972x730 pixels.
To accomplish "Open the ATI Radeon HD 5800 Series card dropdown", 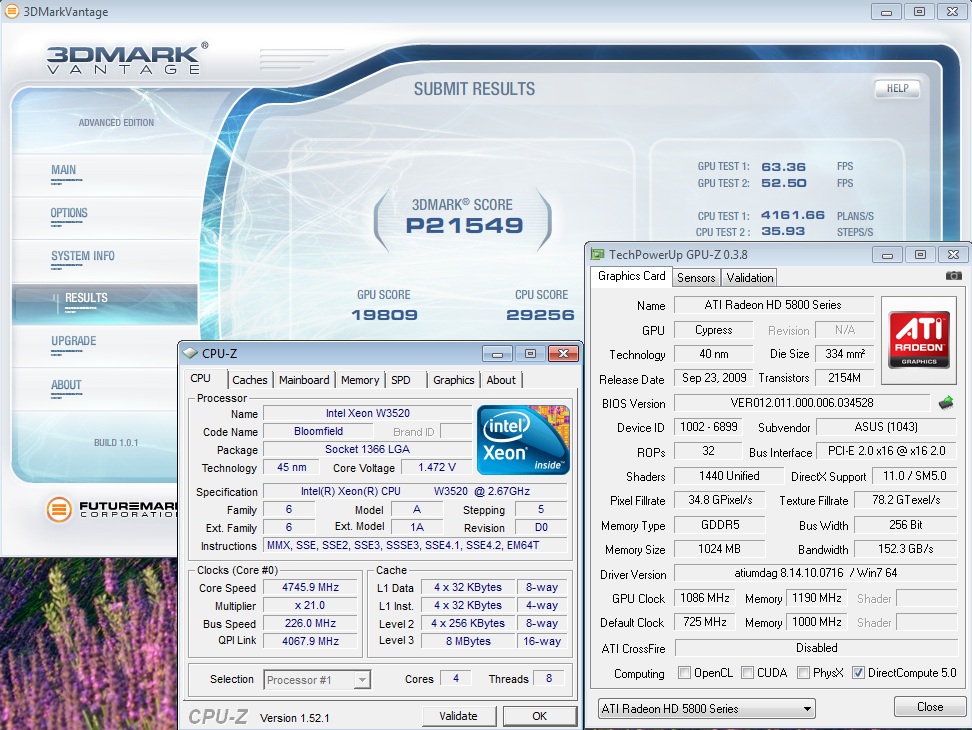I will 707,708.
